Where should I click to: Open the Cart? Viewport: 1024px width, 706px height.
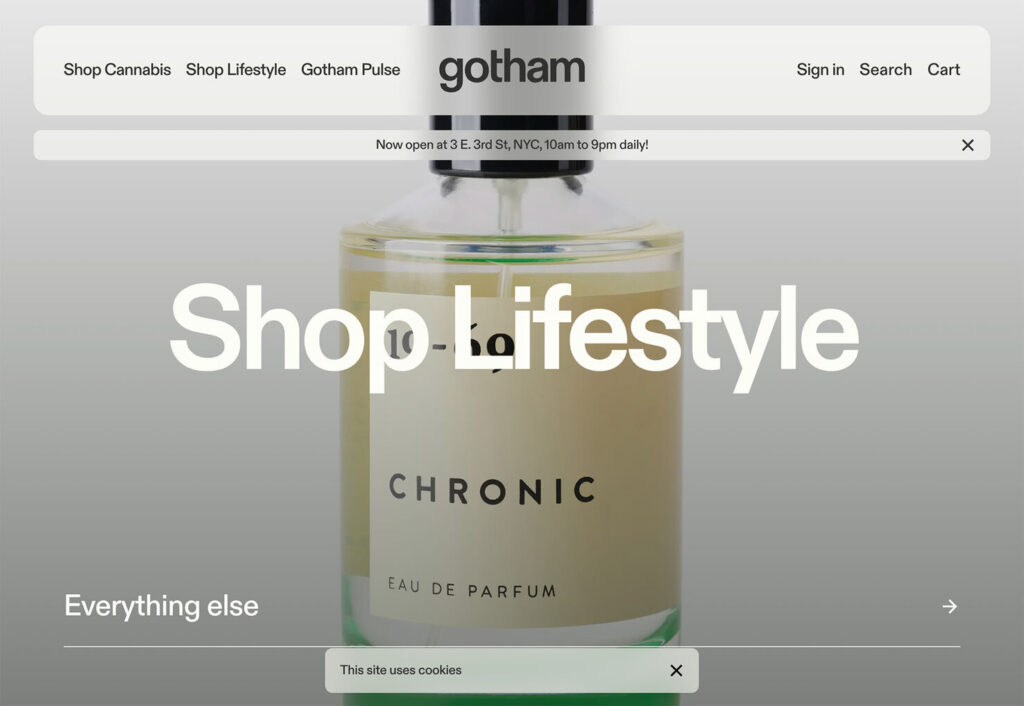(x=944, y=69)
